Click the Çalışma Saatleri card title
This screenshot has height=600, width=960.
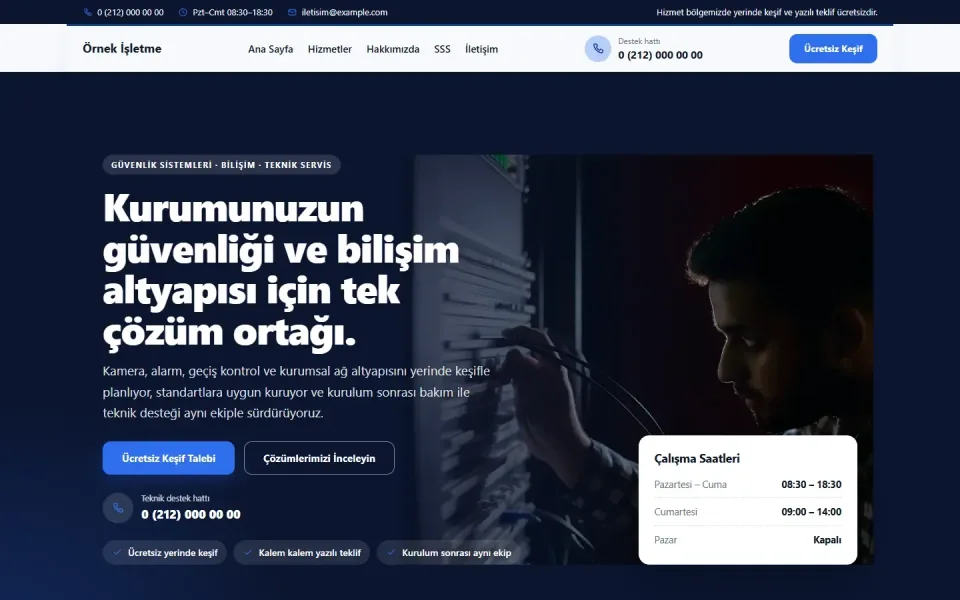click(697, 458)
